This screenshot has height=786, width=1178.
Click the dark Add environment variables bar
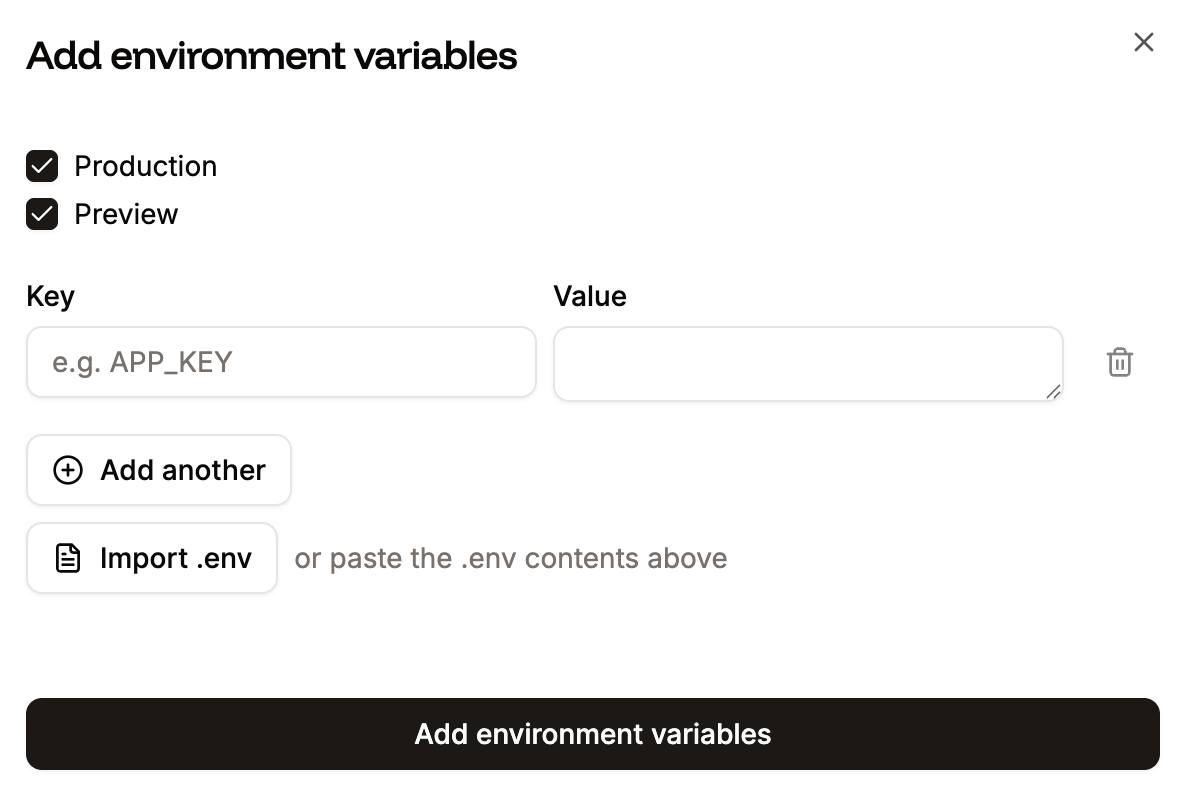592,734
